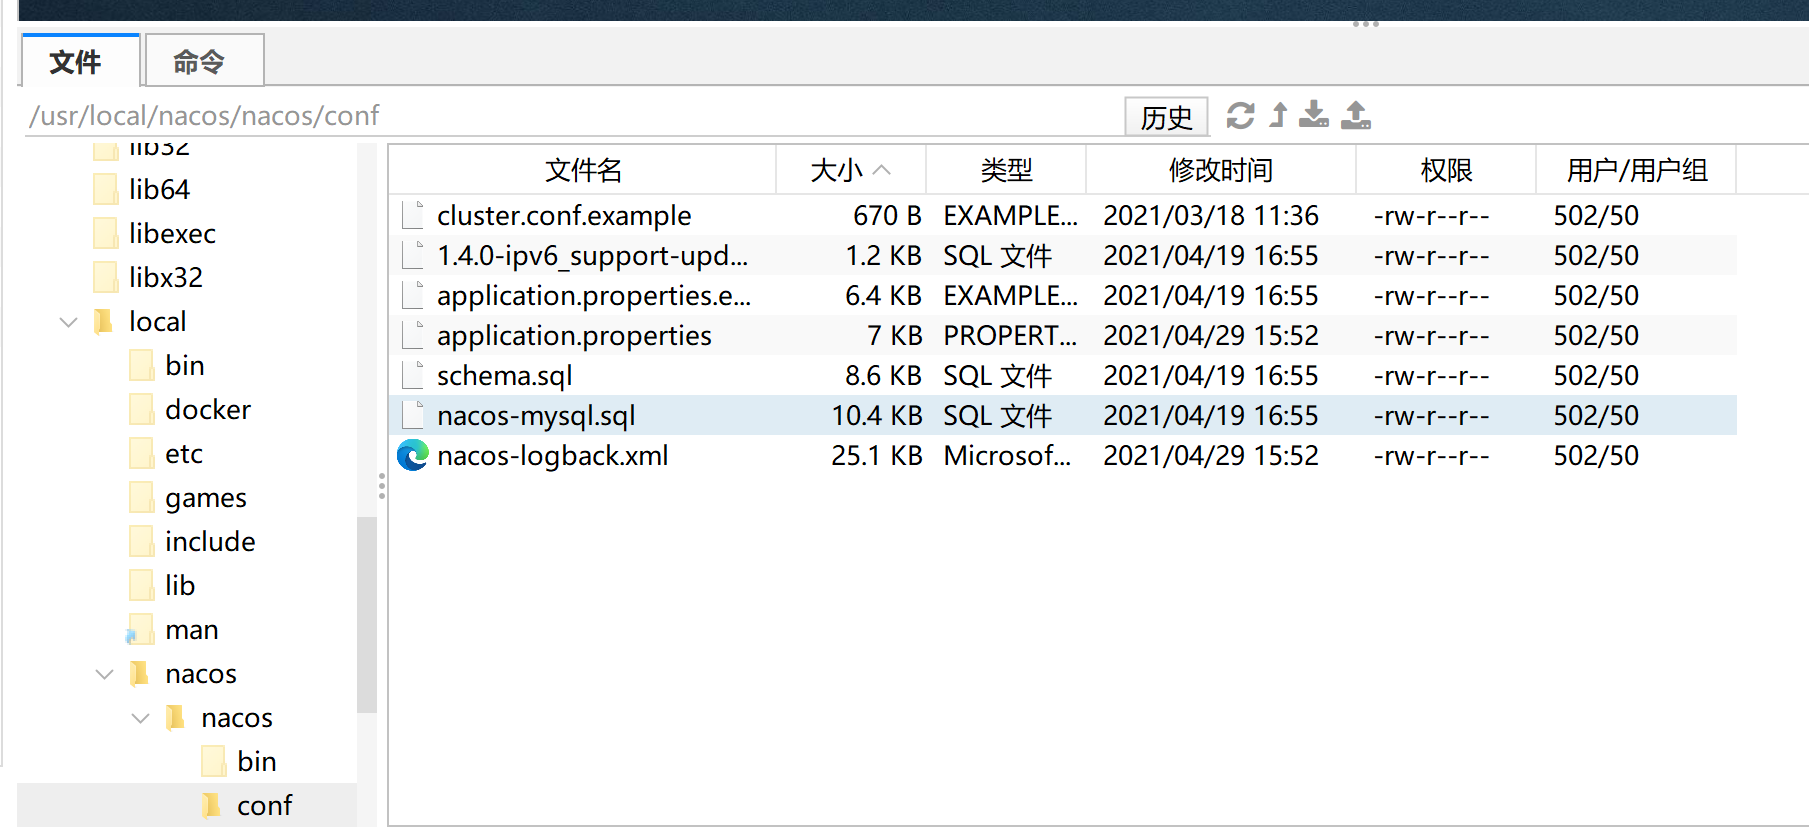Click the Edge icon beside nacos-logback.xml

[x=412, y=456]
